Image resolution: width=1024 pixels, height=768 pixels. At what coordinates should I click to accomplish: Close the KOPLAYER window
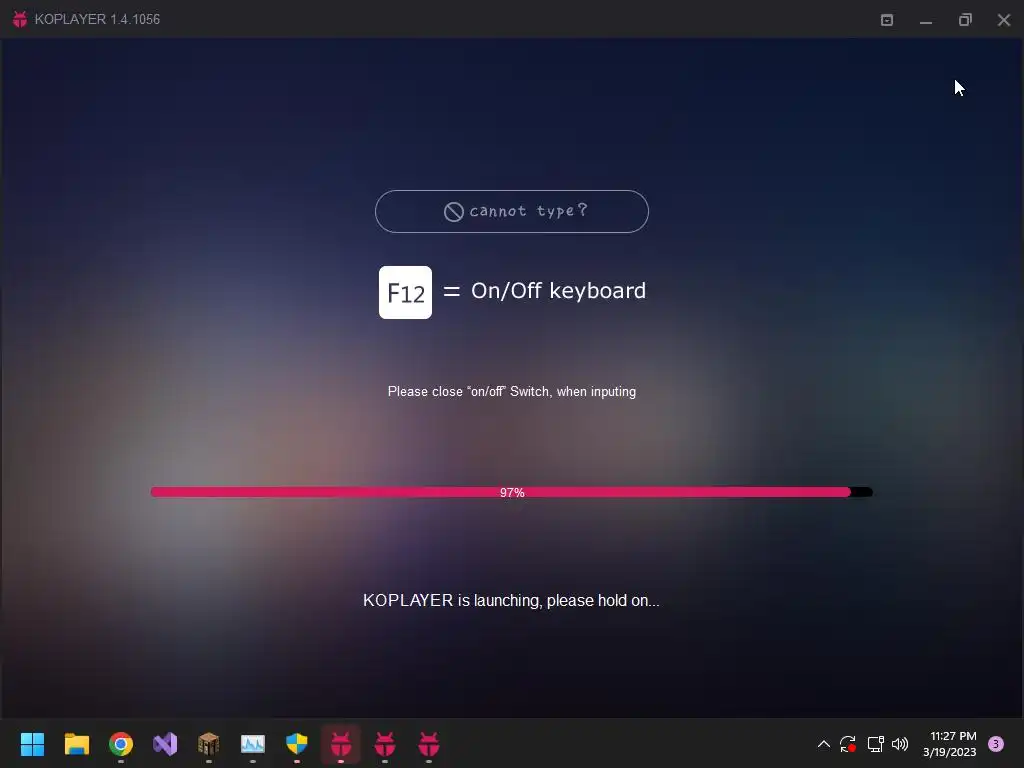[1004, 20]
